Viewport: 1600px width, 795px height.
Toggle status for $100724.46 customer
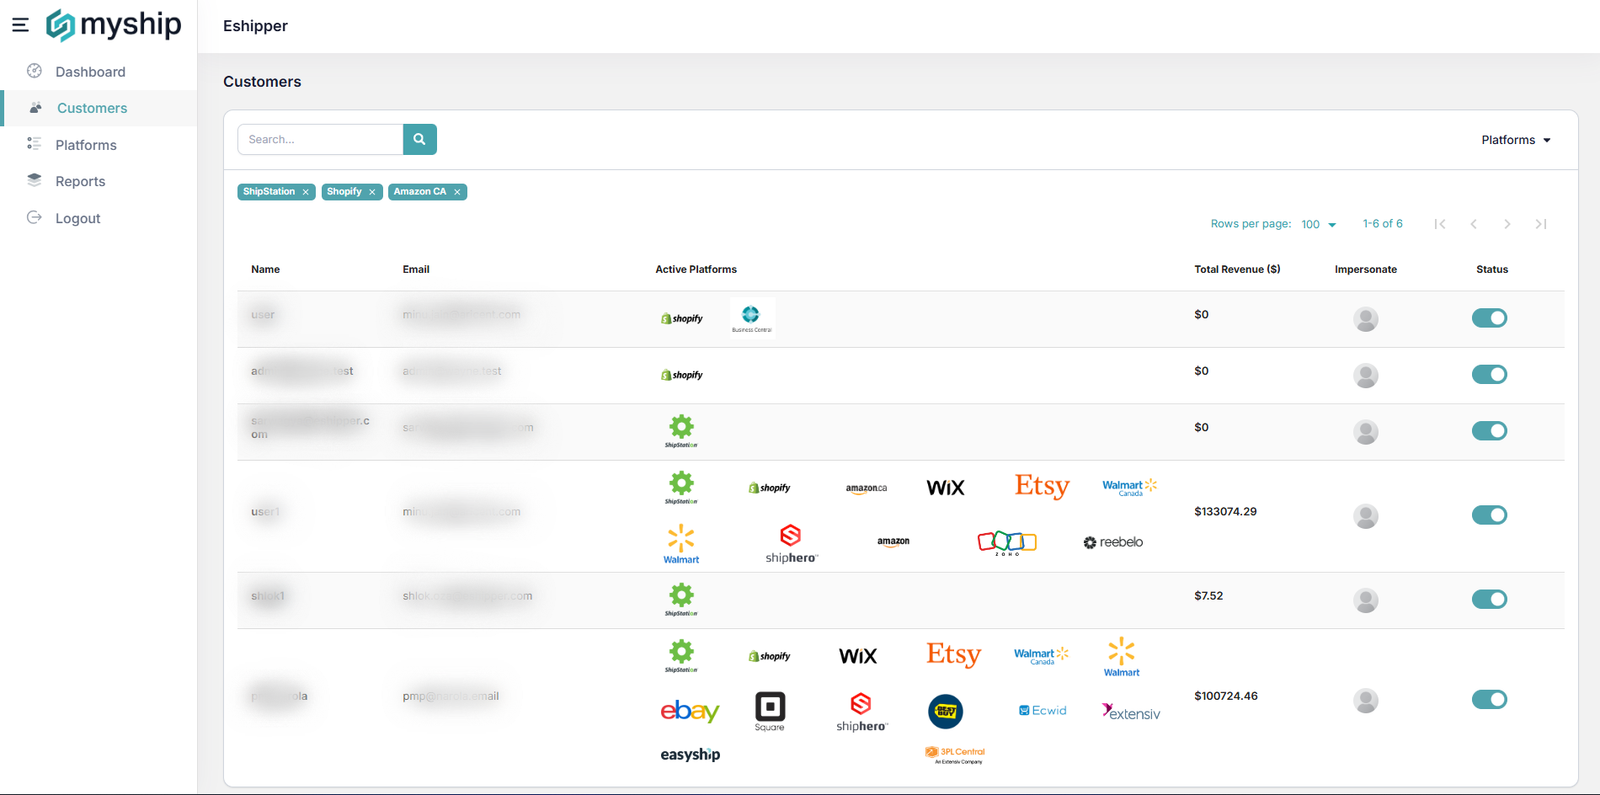coord(1489,699)
